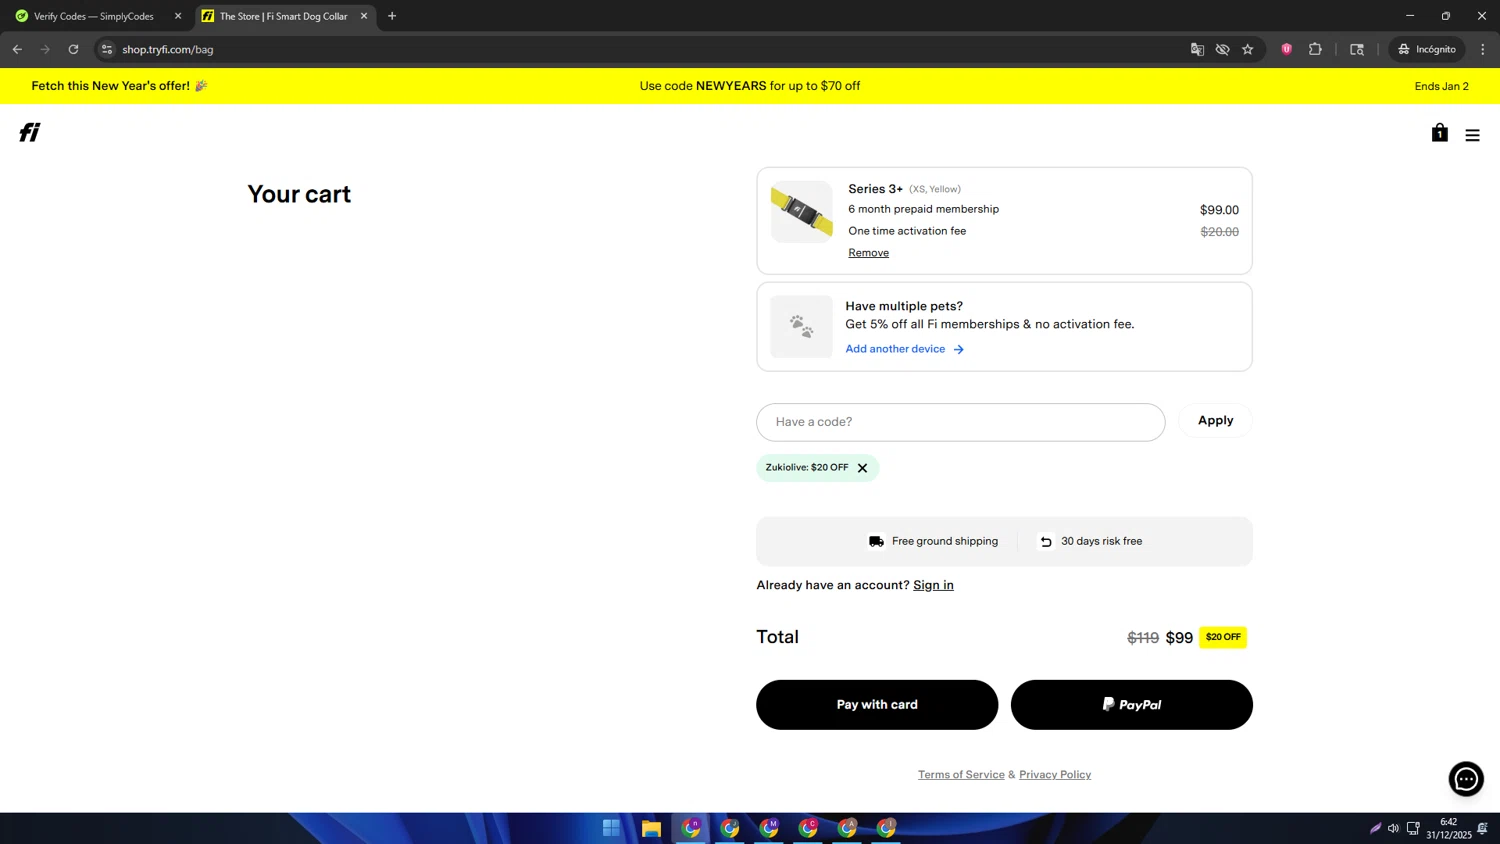Viewport: 1500px width, 844px height.
Task: Open the notifications icon in system tray
Action: 1482,828
